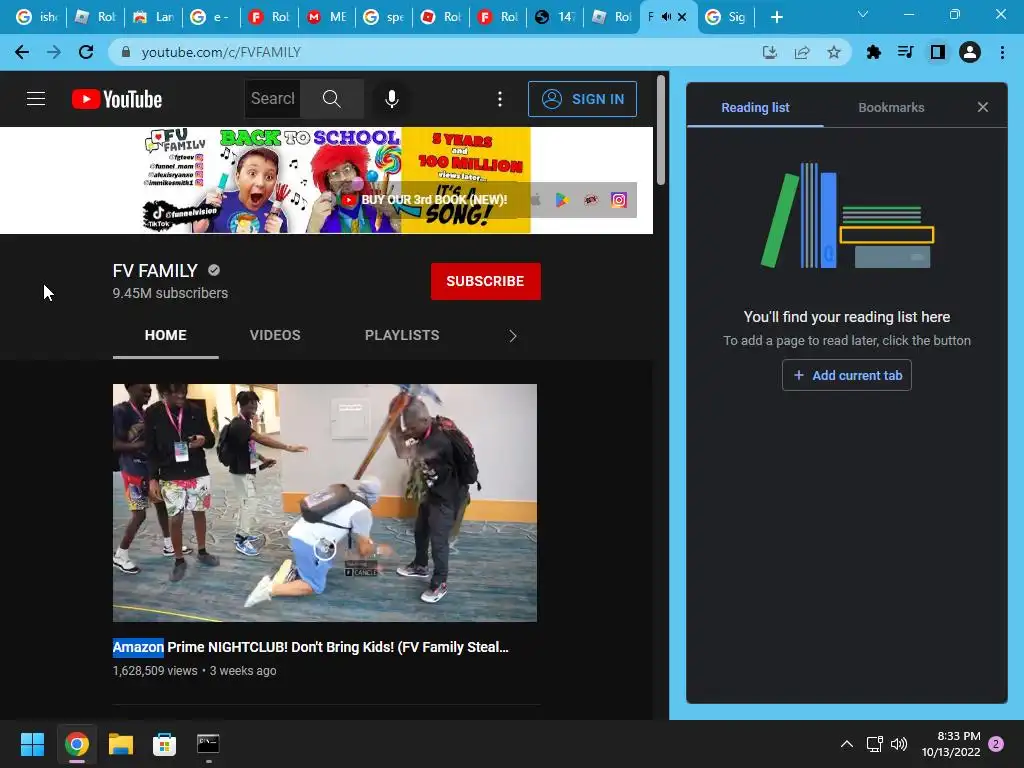Go back with browser back arrow
The width and height of the screenshot is (1024, 768).
(22, 52)
